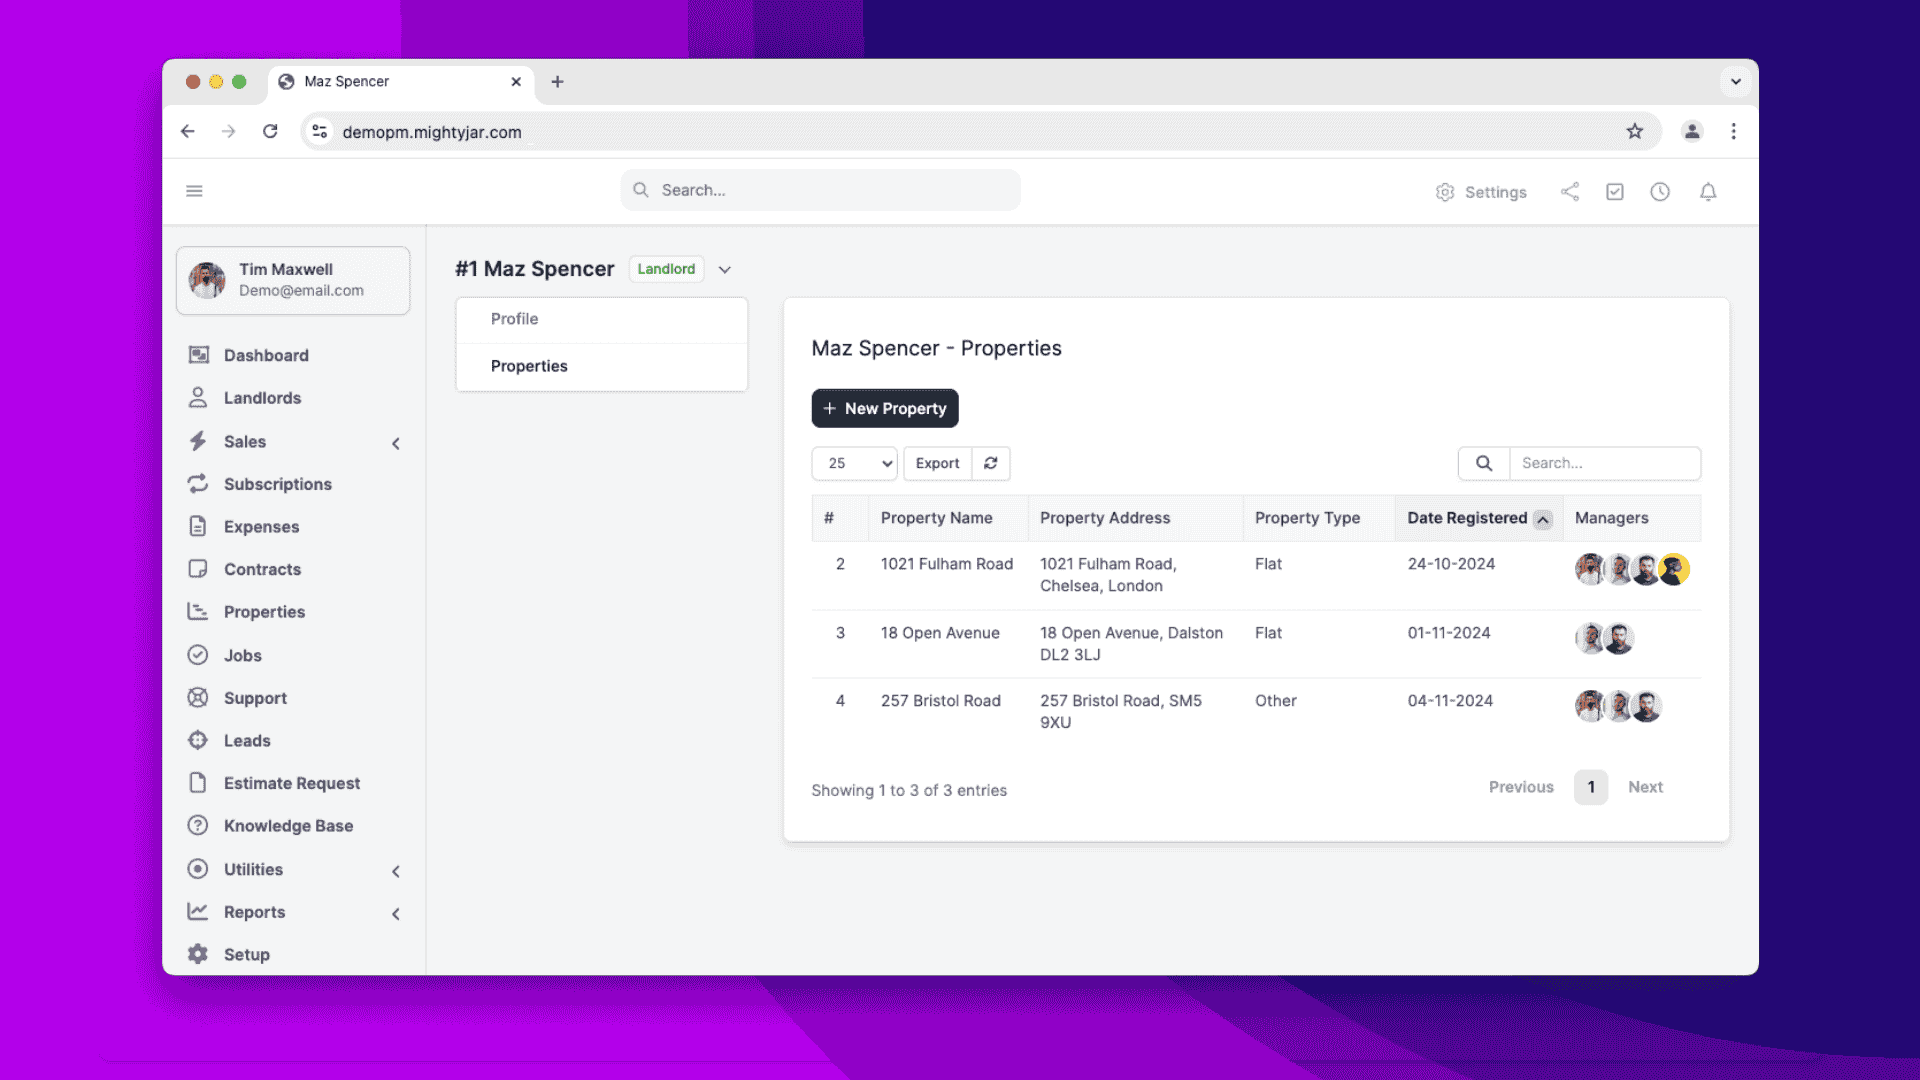This screenshot has width=1920, height=1080.
Task: Open the browser profile icon
Action: point(1692,131)
